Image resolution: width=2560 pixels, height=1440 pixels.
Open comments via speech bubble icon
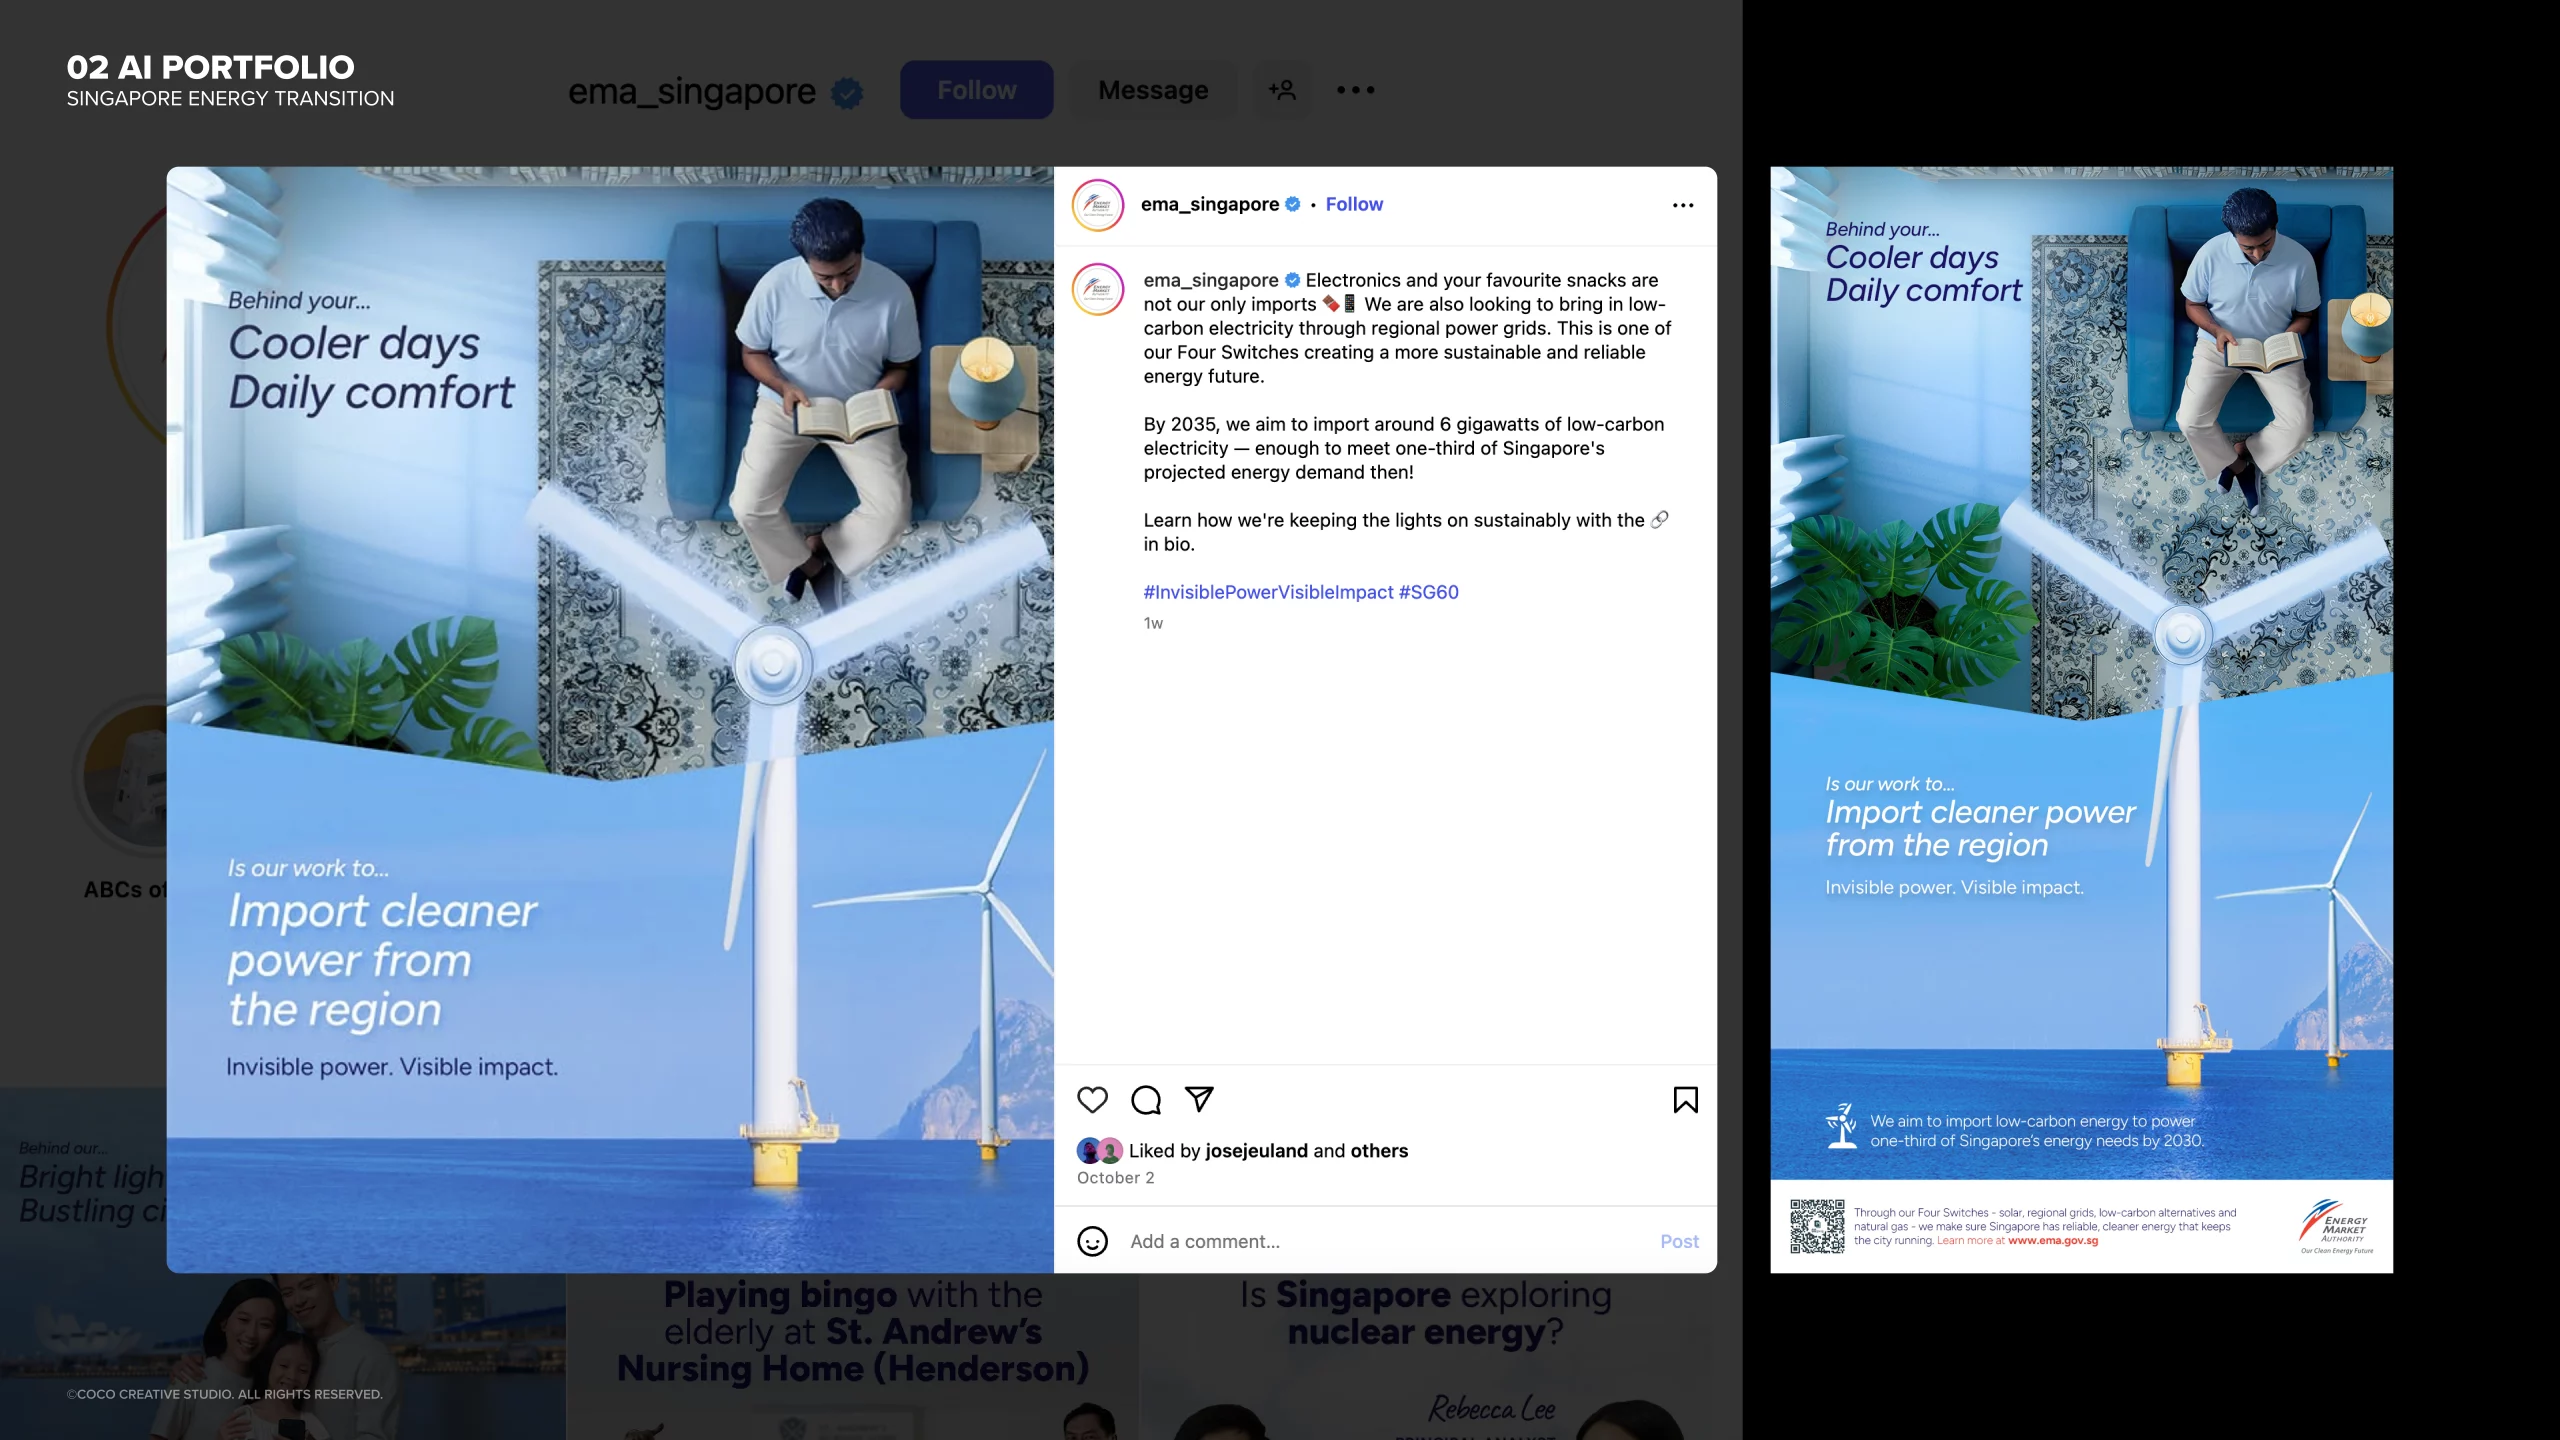[1145, 1100]
